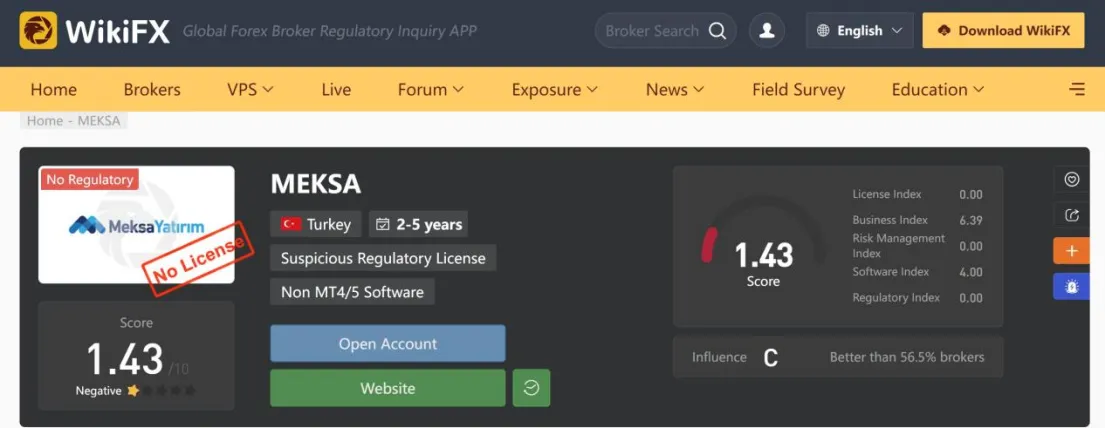Viewport: 1106px width, 429px height.
Task: Expand the Exposure menu
Action: click(x=554, y=90)
